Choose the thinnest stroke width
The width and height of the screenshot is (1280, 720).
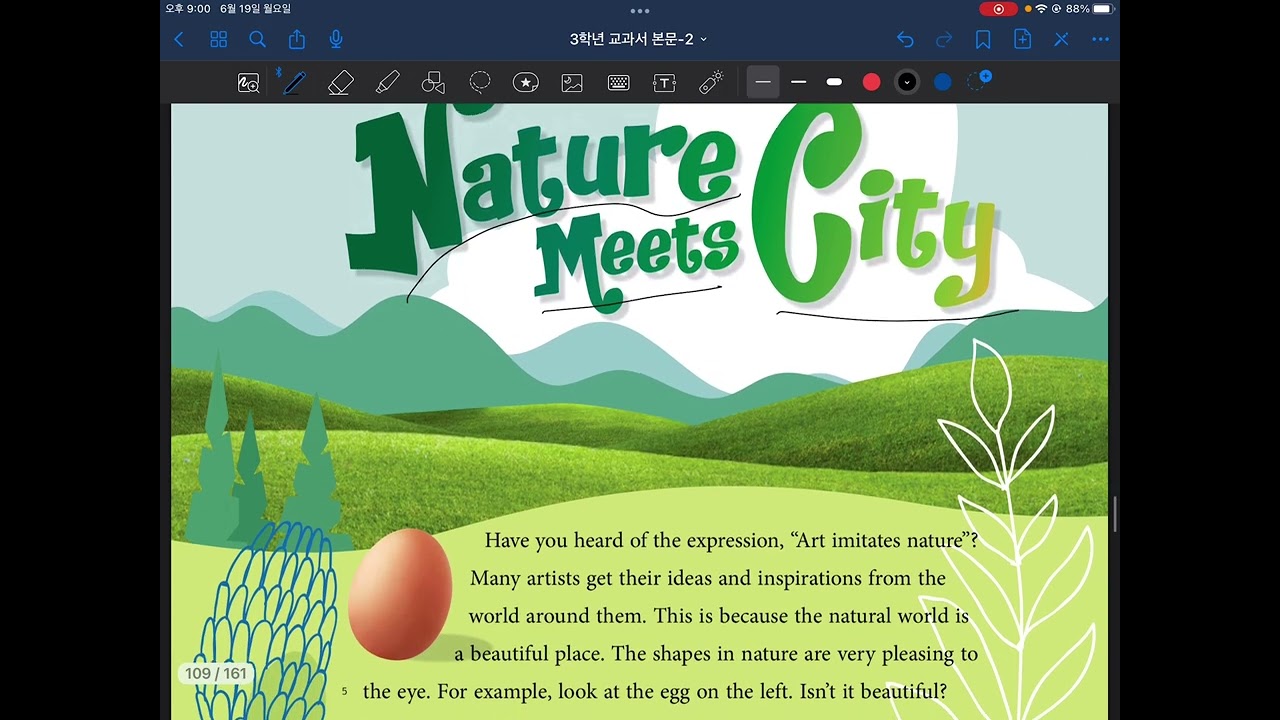763,82
